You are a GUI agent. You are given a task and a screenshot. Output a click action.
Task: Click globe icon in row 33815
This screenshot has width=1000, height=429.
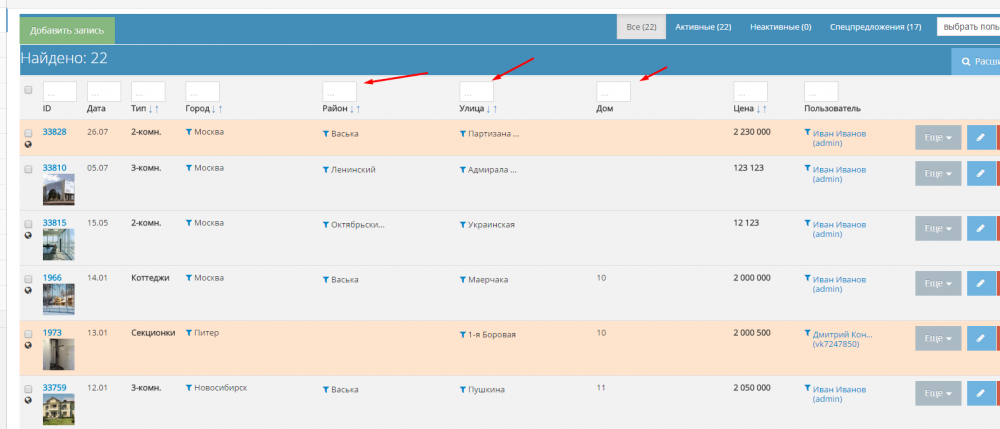pos(28,235)
